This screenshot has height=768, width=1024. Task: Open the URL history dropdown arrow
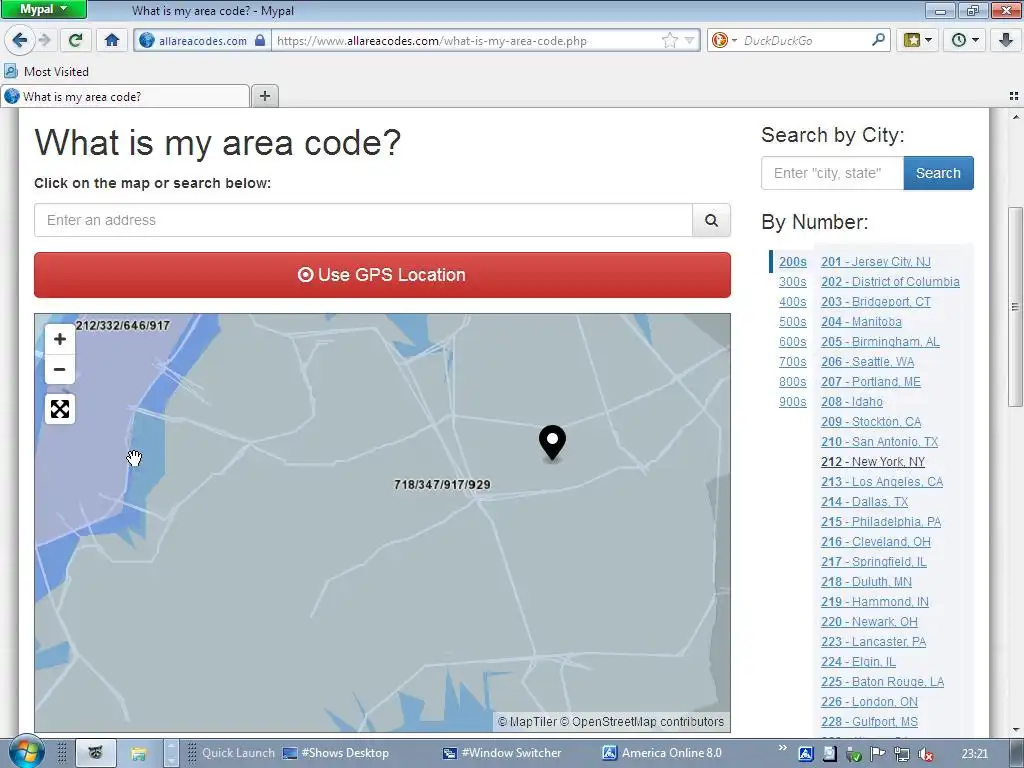(689, 40)
